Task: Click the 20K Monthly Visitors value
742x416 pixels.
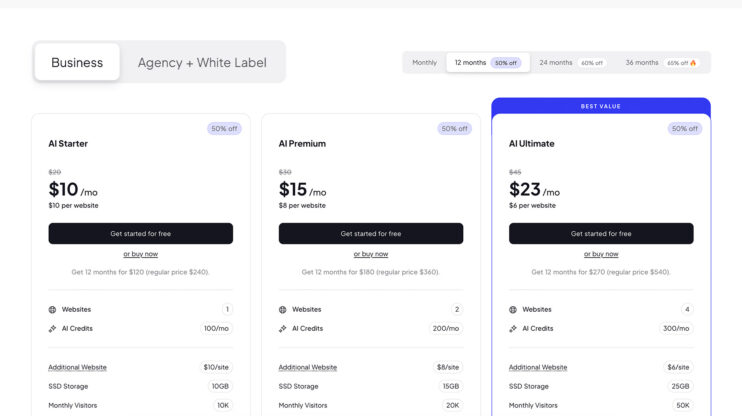Action: pyautogui.click(x=452, y=406)
